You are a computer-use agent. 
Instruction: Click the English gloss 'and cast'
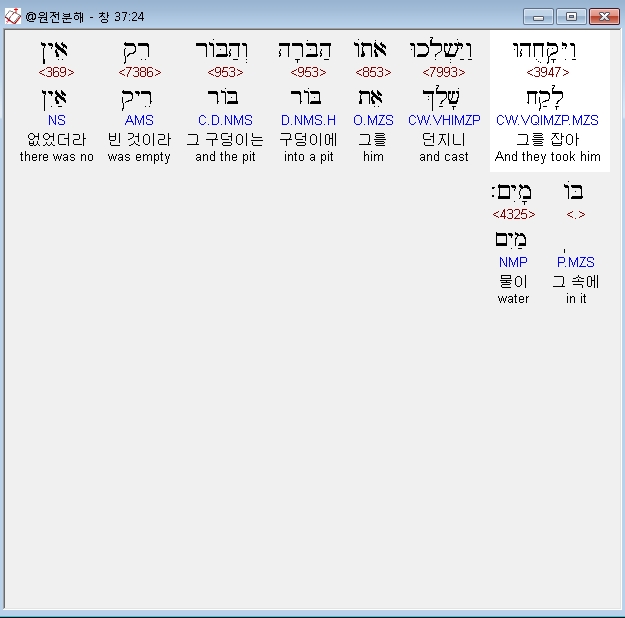tap(444, 157)
